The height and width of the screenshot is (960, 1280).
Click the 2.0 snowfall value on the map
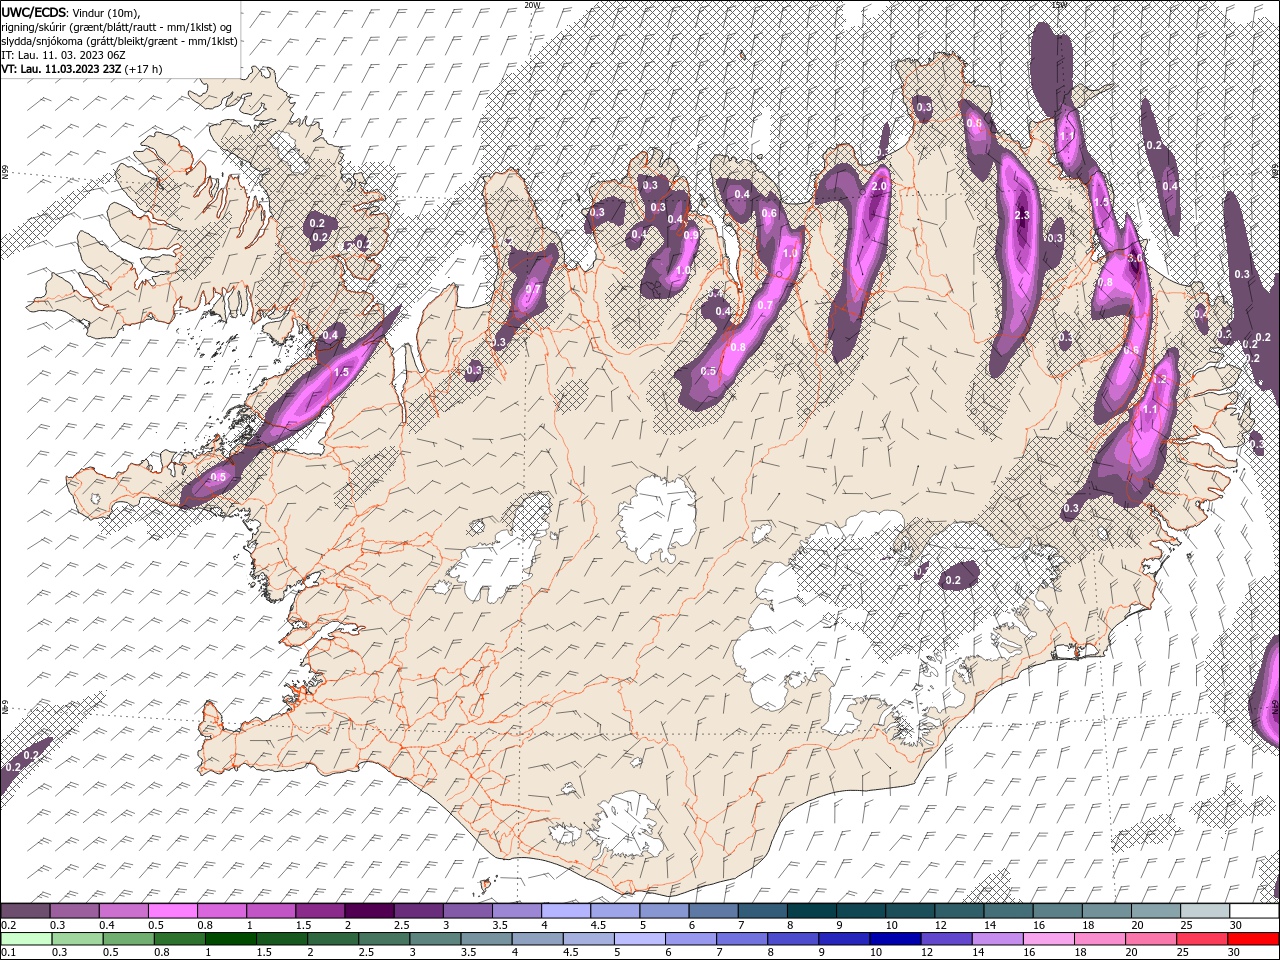click(880, 187)
